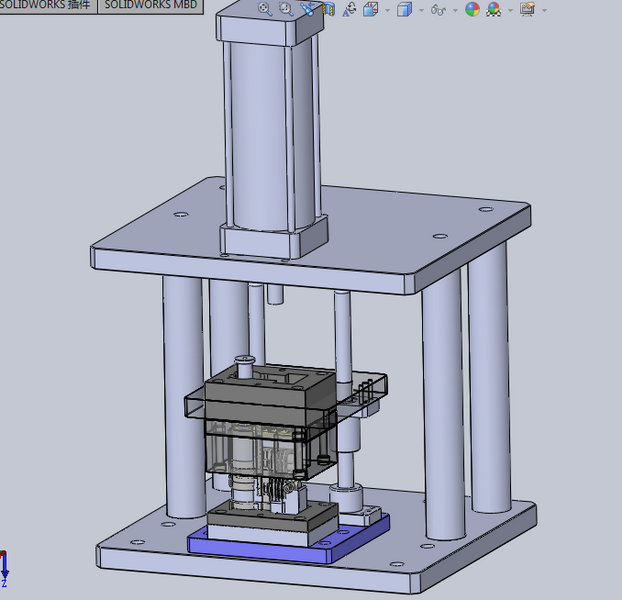This screenshot has height=600, width=622.
Task: Click the View Settings monitor icon
Action: coord(527,9)
